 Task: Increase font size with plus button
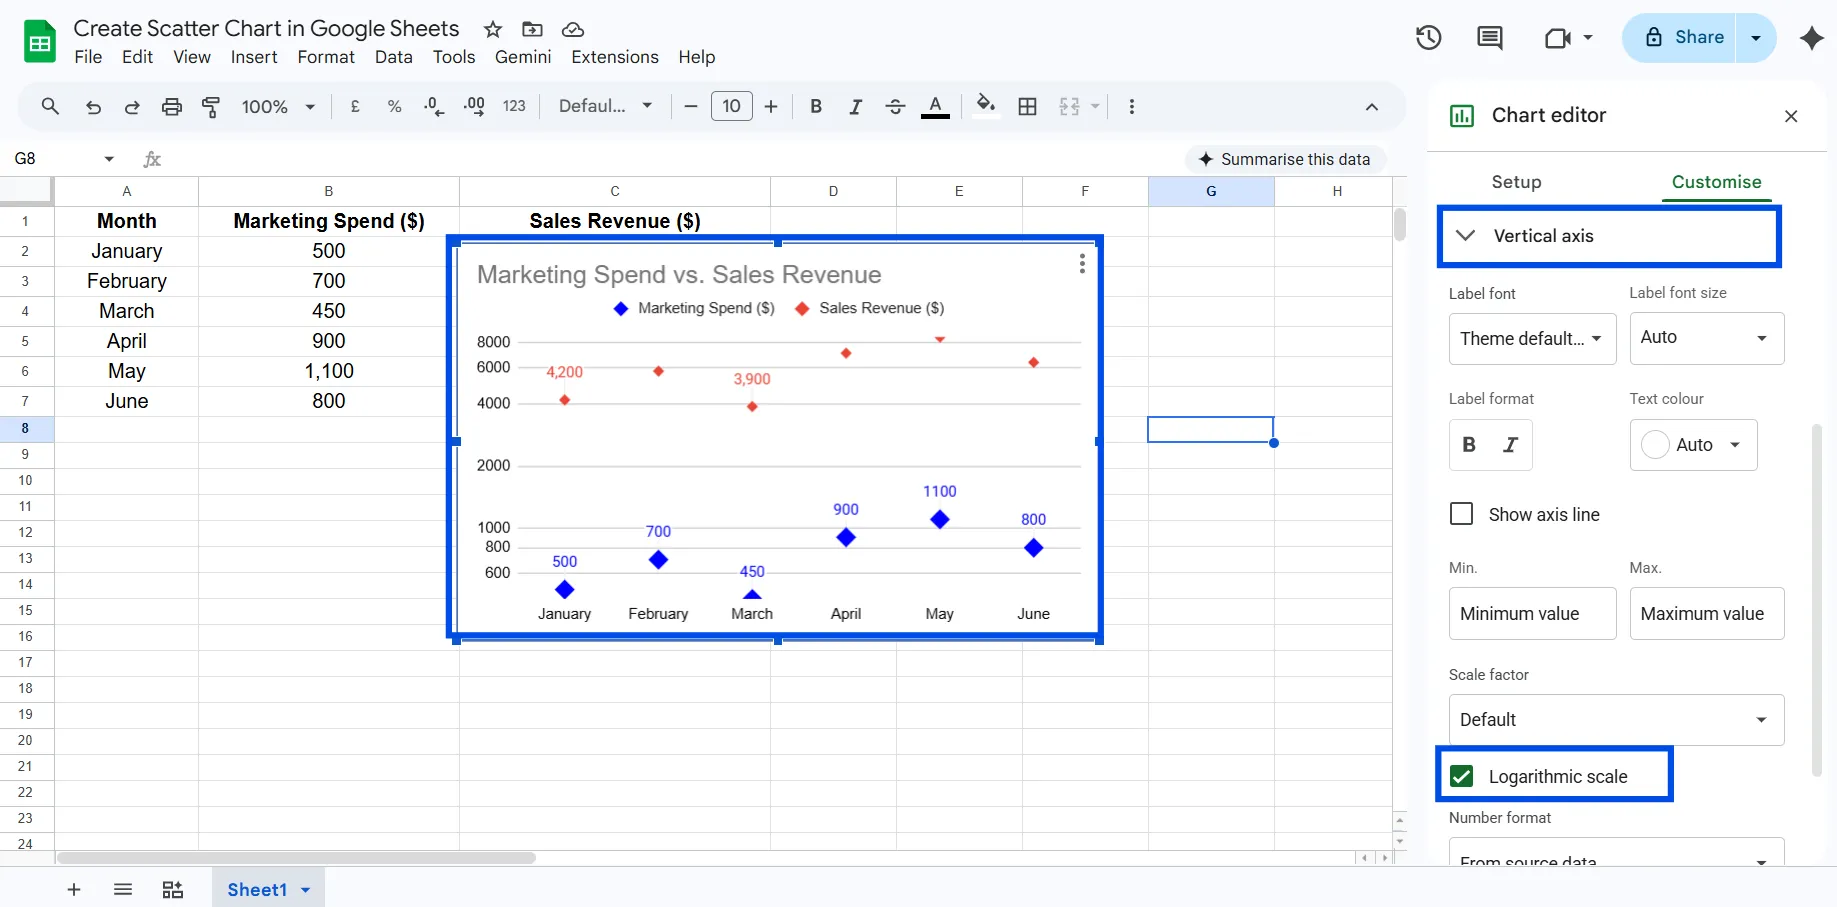click(771, 106)
